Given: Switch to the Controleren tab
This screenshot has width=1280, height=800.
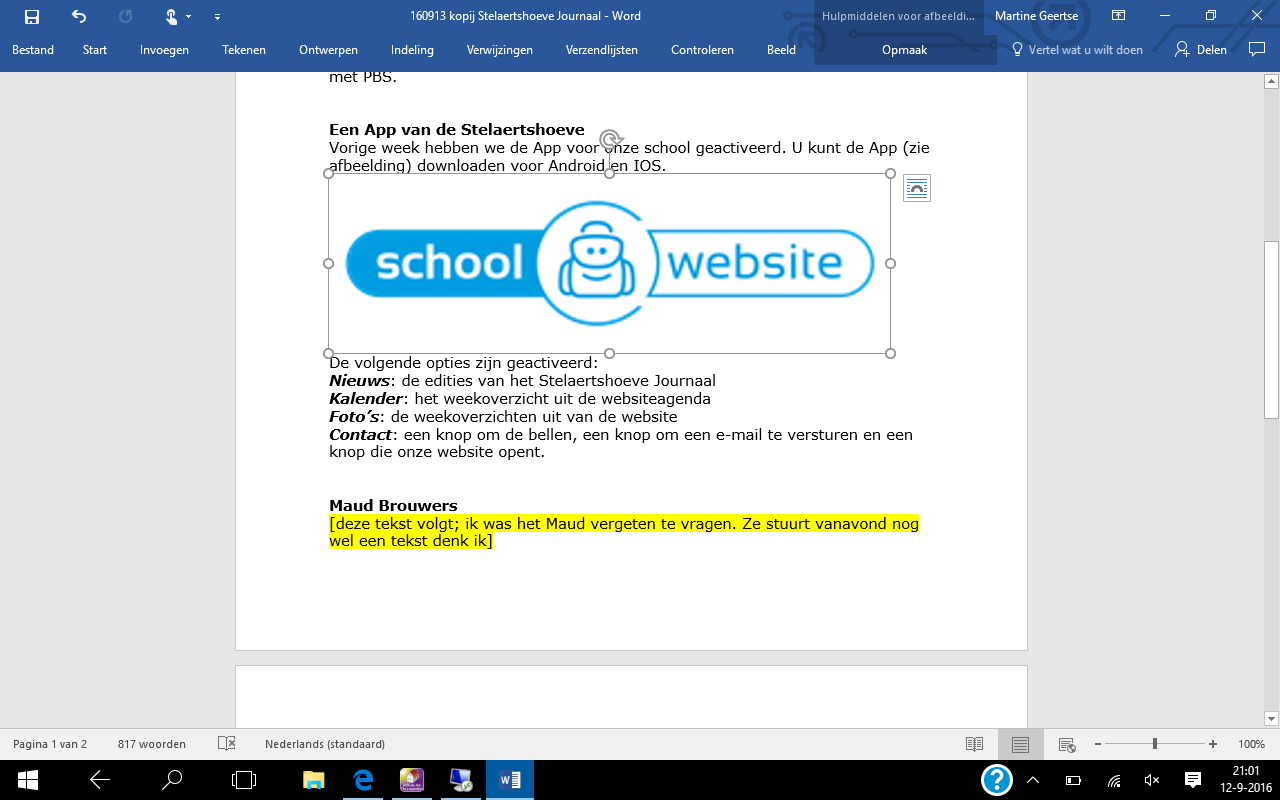Looking at the screenshot, I should 702,50.
